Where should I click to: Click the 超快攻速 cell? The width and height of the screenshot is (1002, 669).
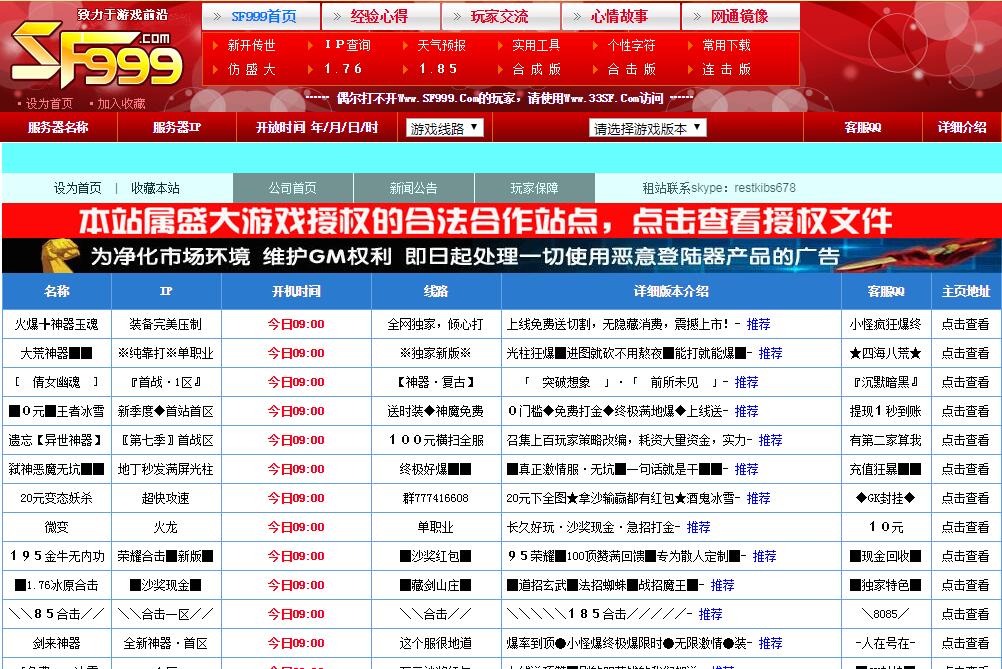(166, 498)
